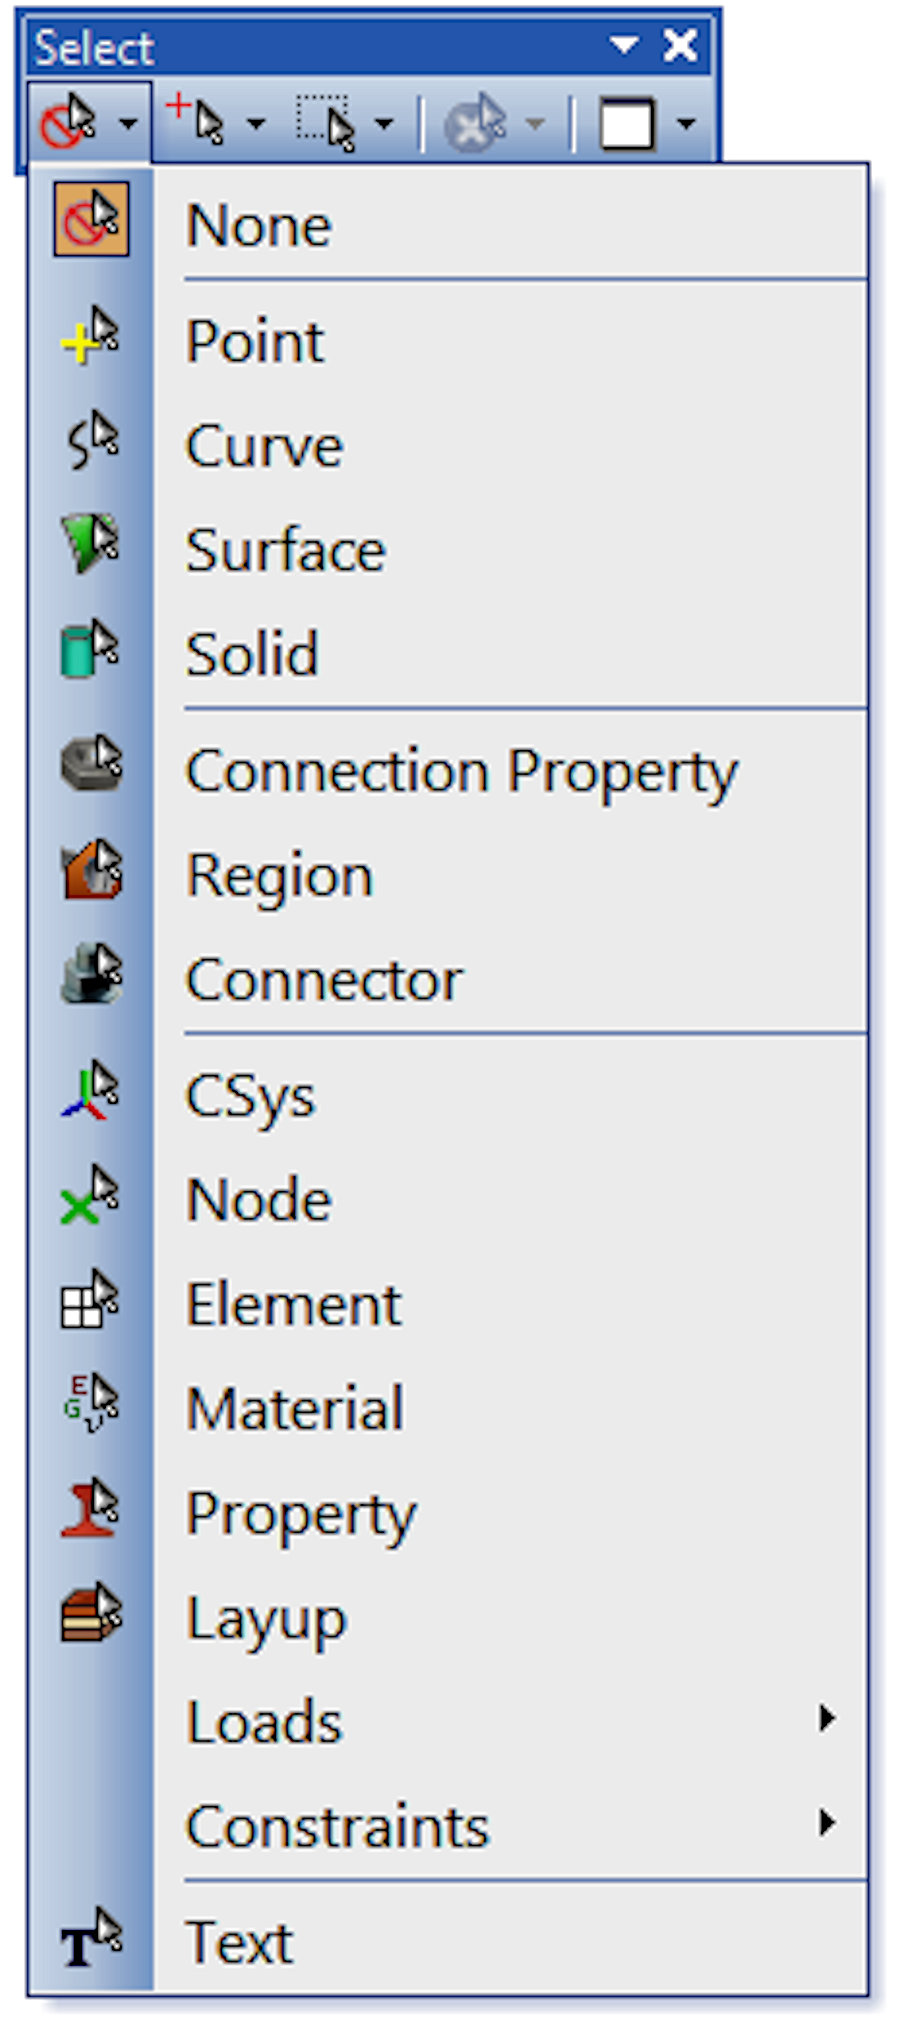This screenshot has width=900, height=2020.
Task: Open the dropdown beside the selection mode tool
Action: (x=128, y=124)
